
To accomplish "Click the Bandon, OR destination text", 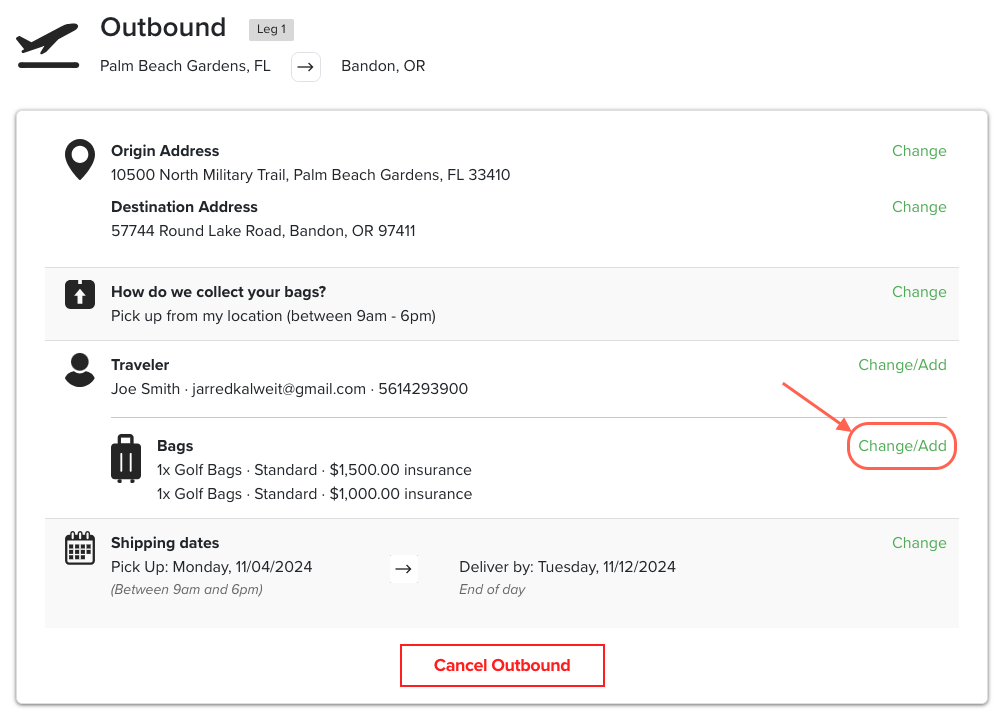I will pyautogui.click(x=383, y=66).
